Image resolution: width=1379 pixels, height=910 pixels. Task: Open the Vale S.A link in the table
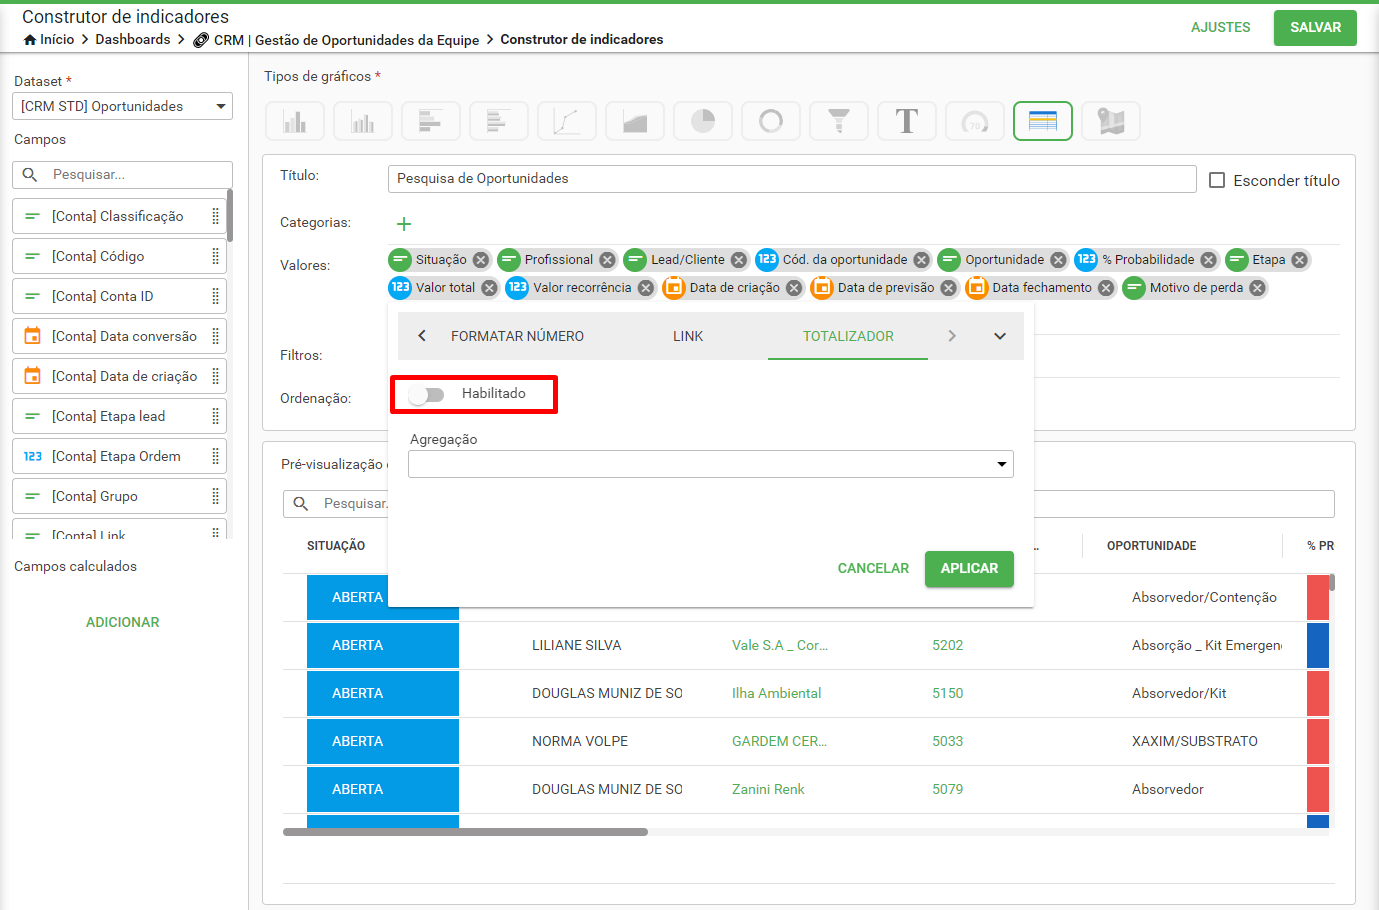pyautogui.click(x=780, y=645)
